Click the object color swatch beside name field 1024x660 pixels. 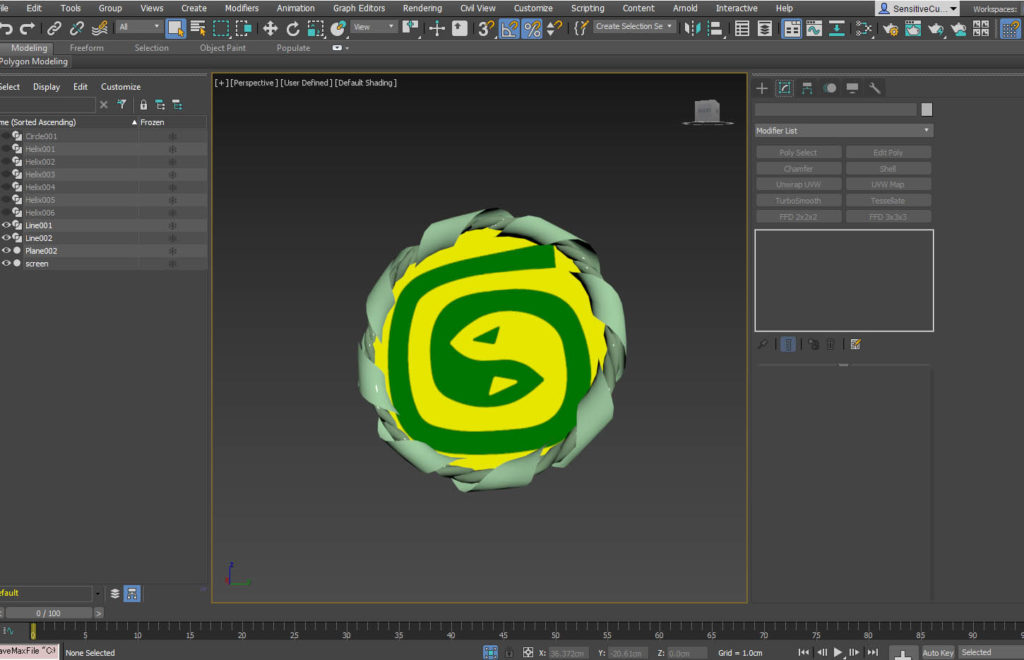(926, 108)
